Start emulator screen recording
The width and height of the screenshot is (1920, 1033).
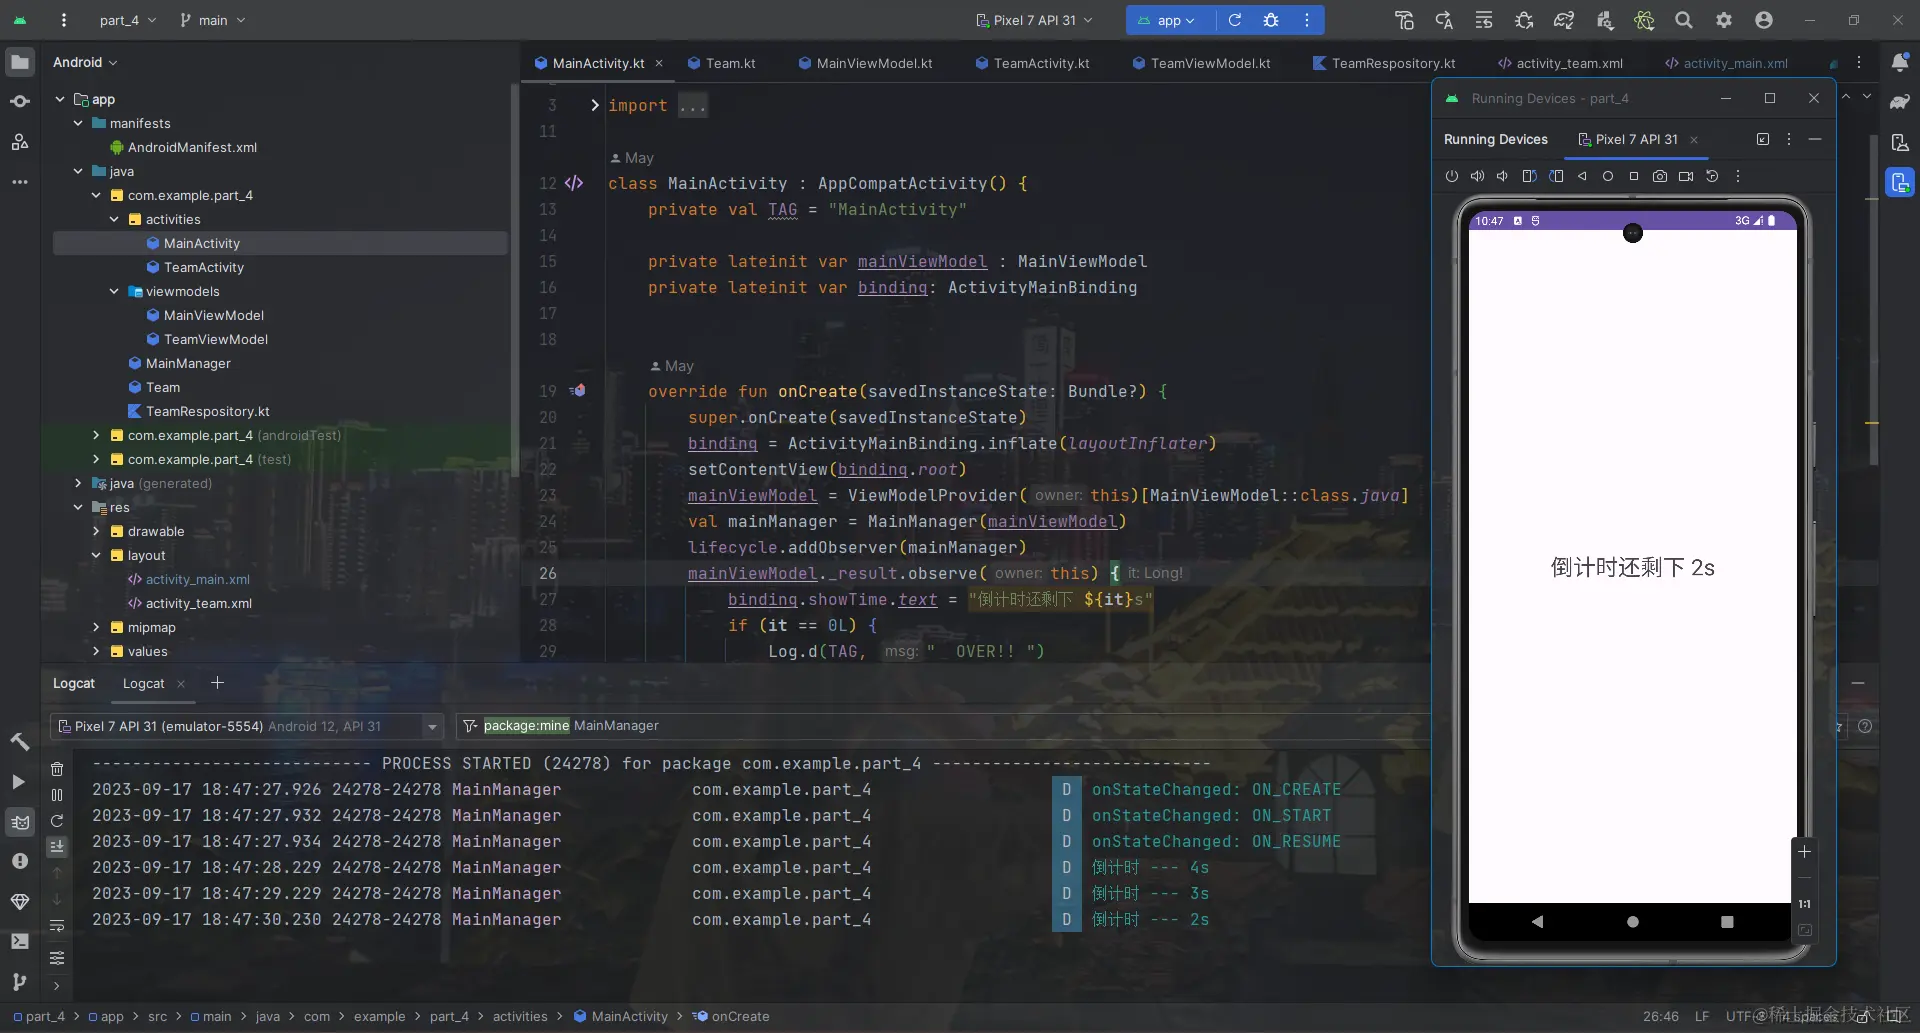(1686, 176)
